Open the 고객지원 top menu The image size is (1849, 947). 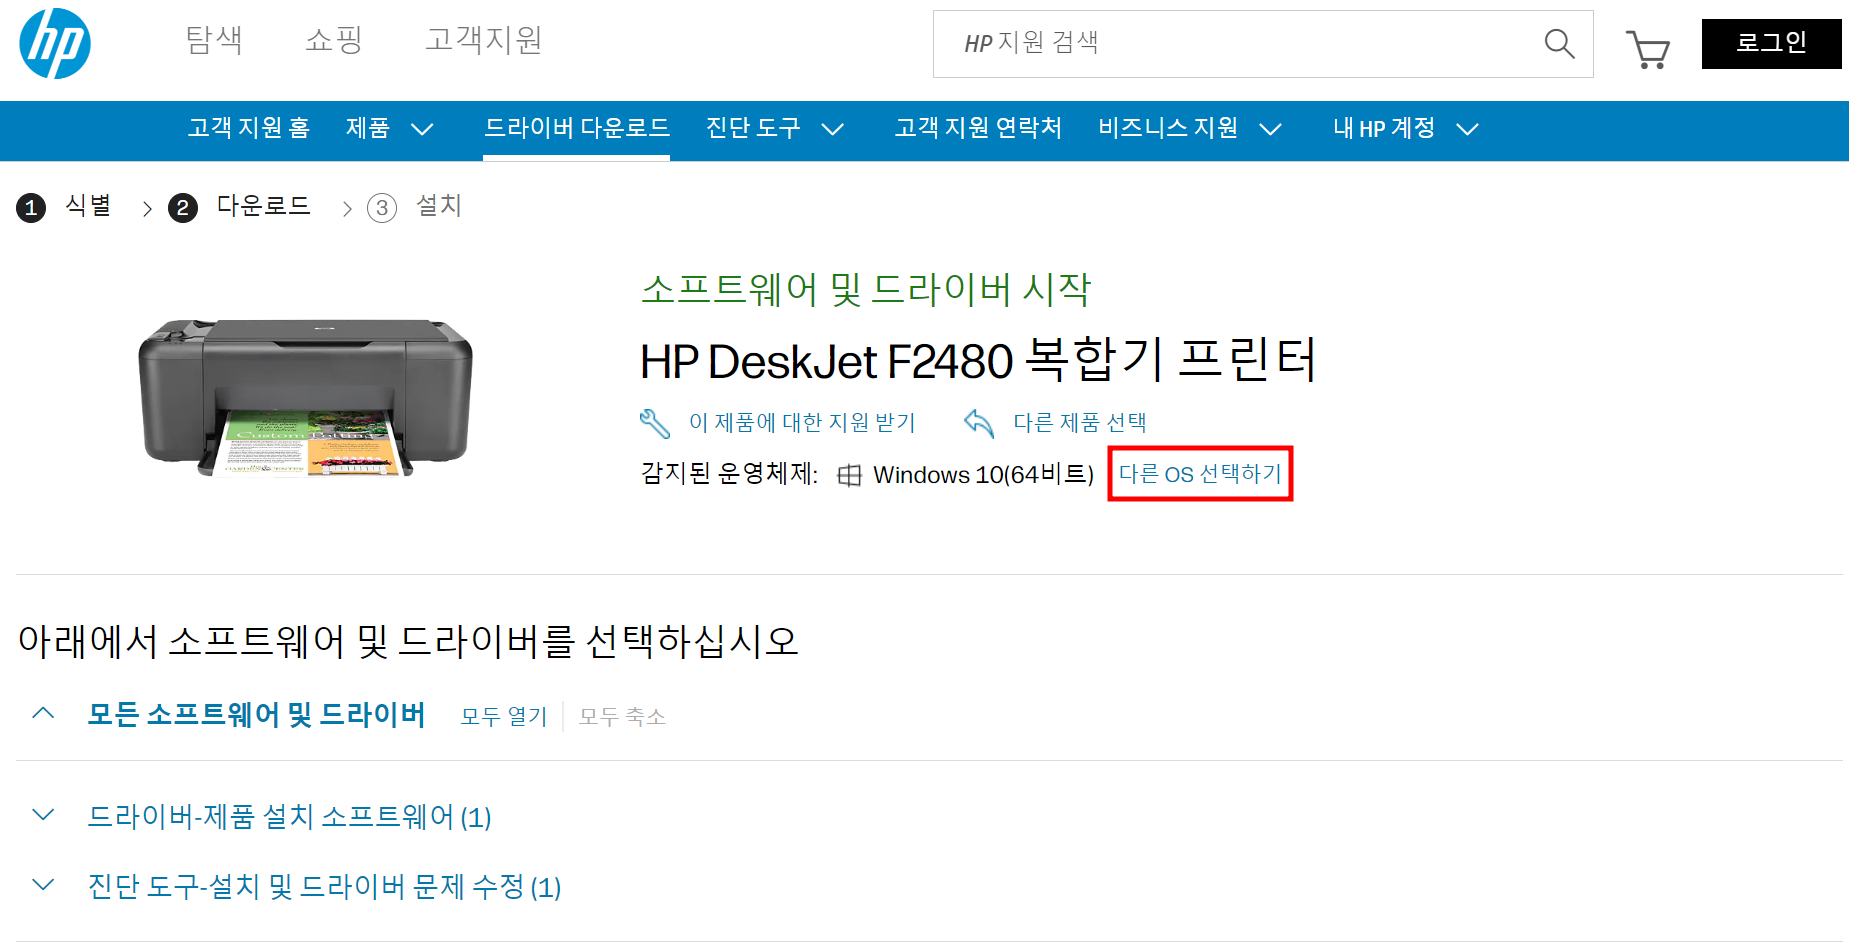tap(484, 40)
